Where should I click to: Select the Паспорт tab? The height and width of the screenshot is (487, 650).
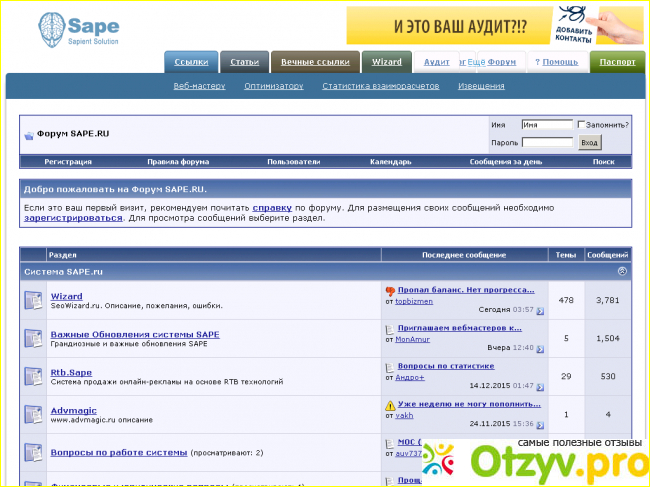(617, 62)
